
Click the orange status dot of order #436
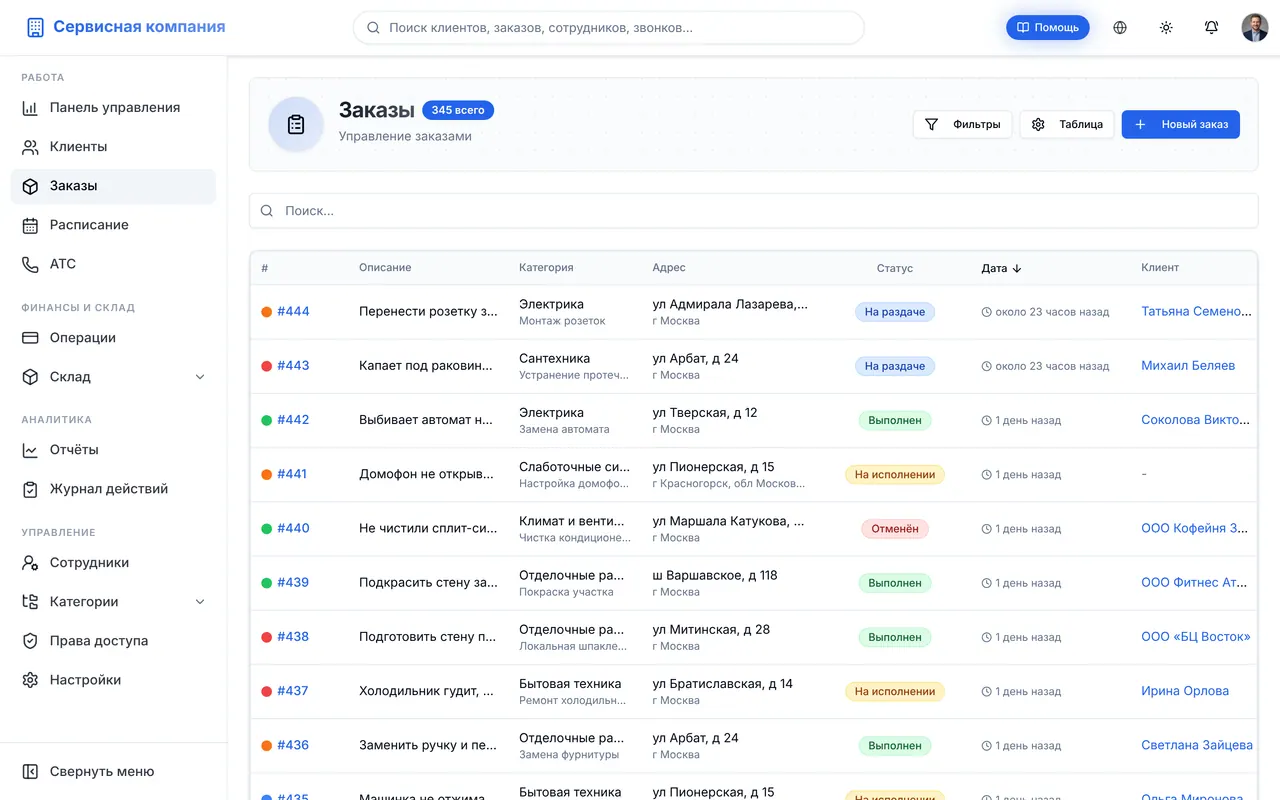coord(267,745)
